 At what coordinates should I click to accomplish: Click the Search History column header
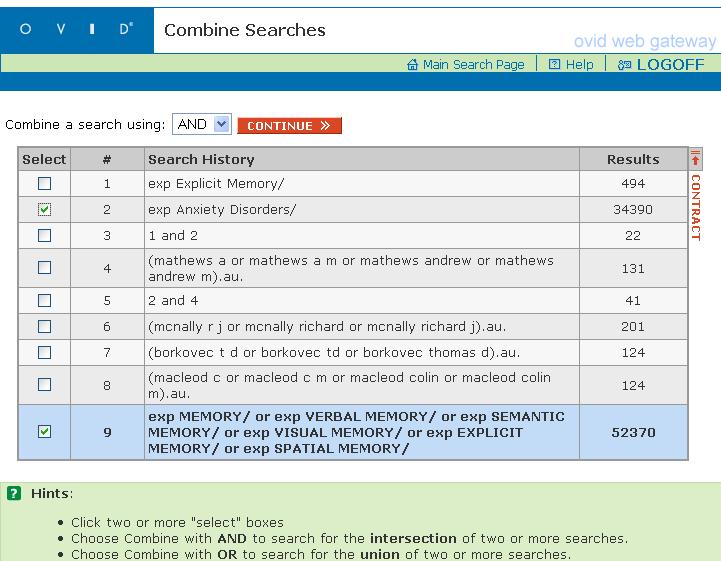pyautogui.click(x=201, y=159)
